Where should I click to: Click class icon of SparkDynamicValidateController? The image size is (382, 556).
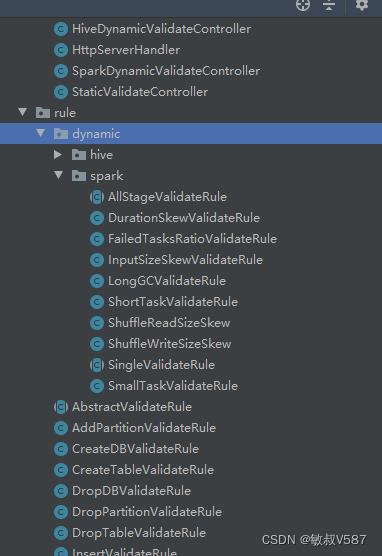tap(61, 71)
